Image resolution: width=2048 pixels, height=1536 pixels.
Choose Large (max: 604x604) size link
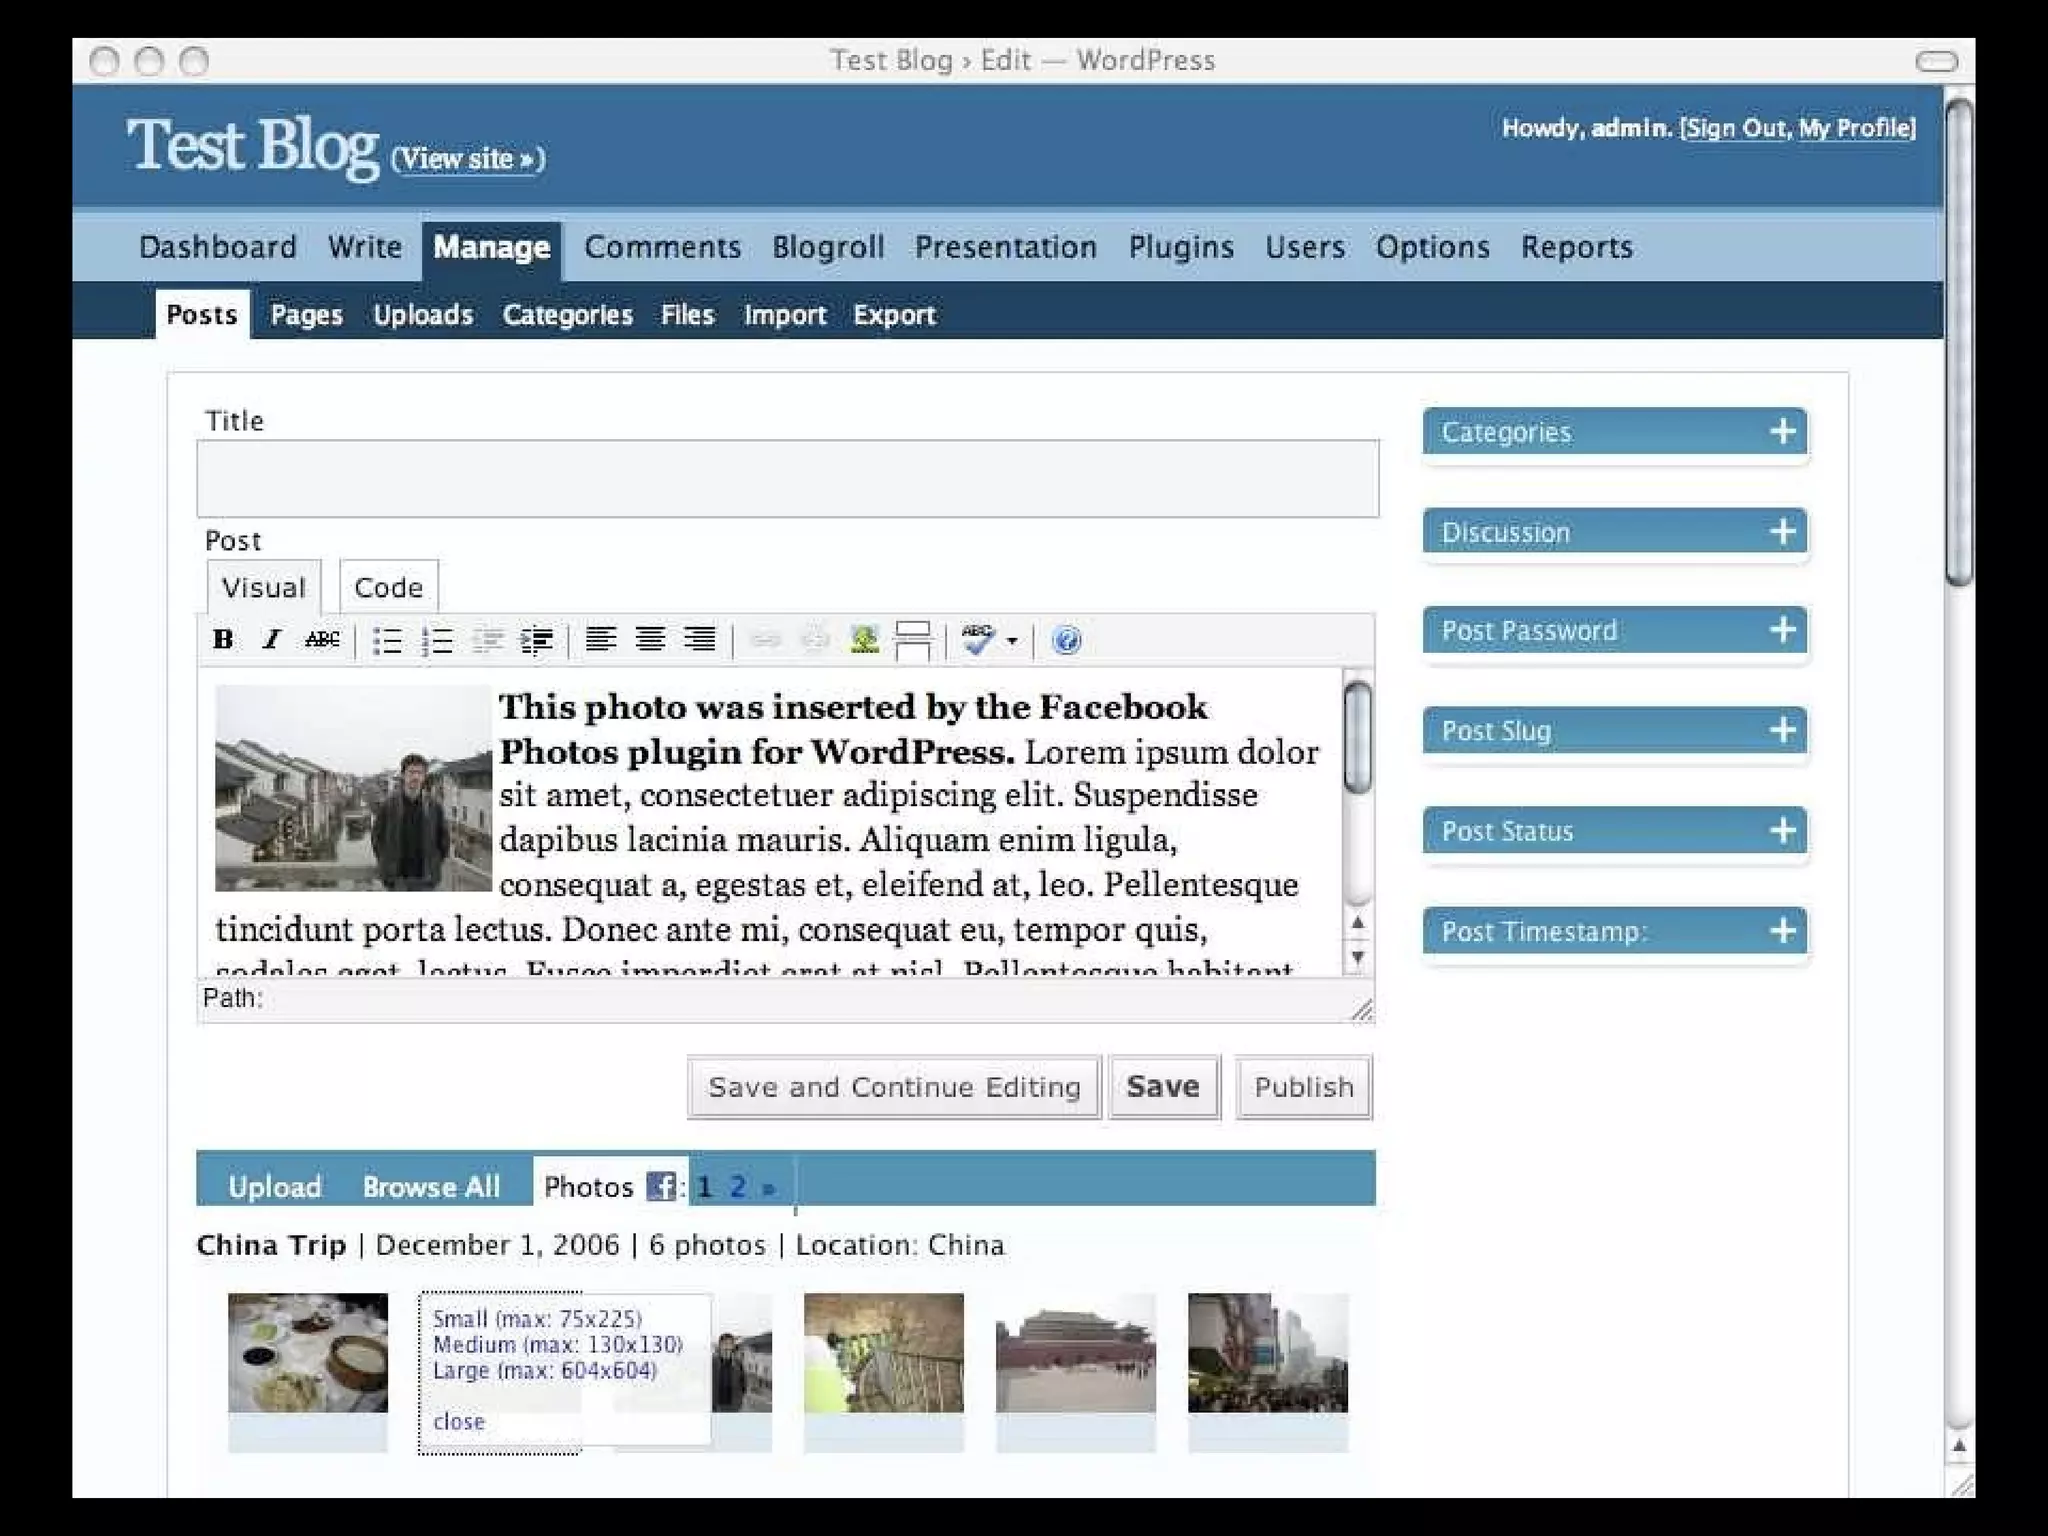tap(545, 1370)
